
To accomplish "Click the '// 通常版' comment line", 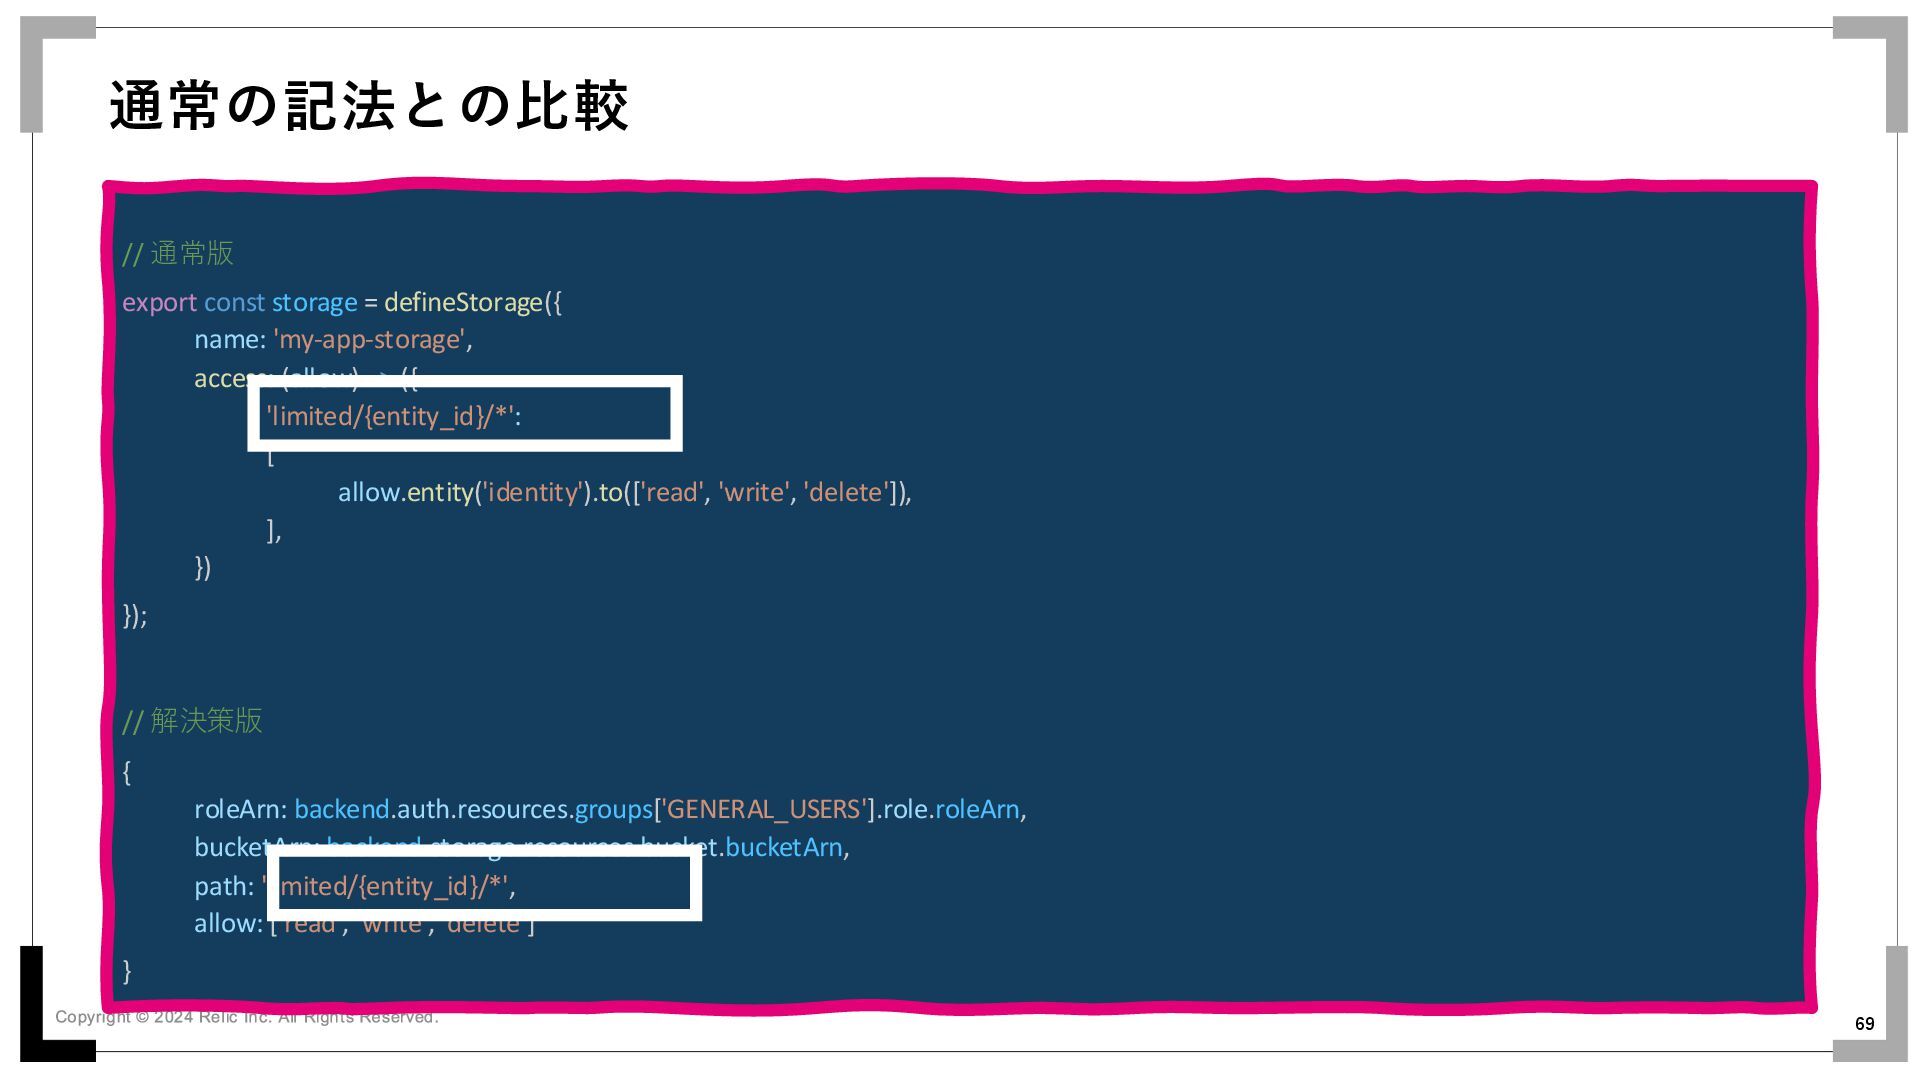I will (x=178, y=254).
